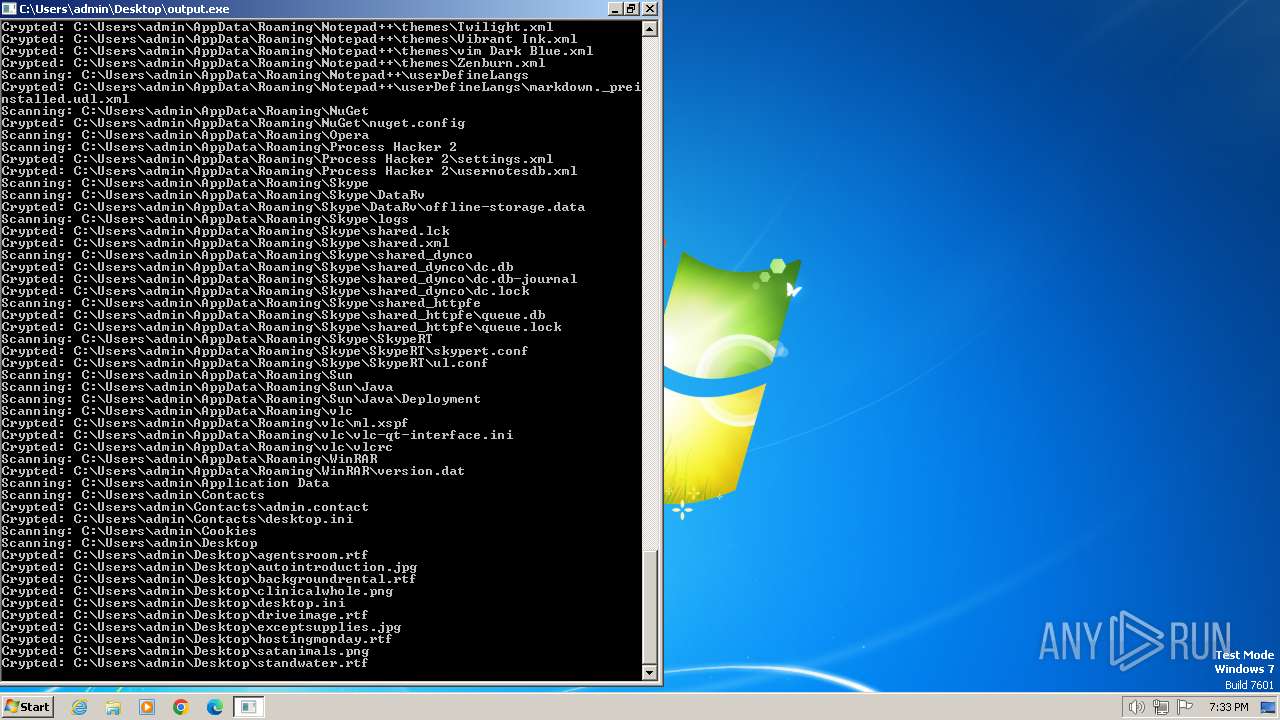Click the console scrollbar down arrow

point(650,673)
